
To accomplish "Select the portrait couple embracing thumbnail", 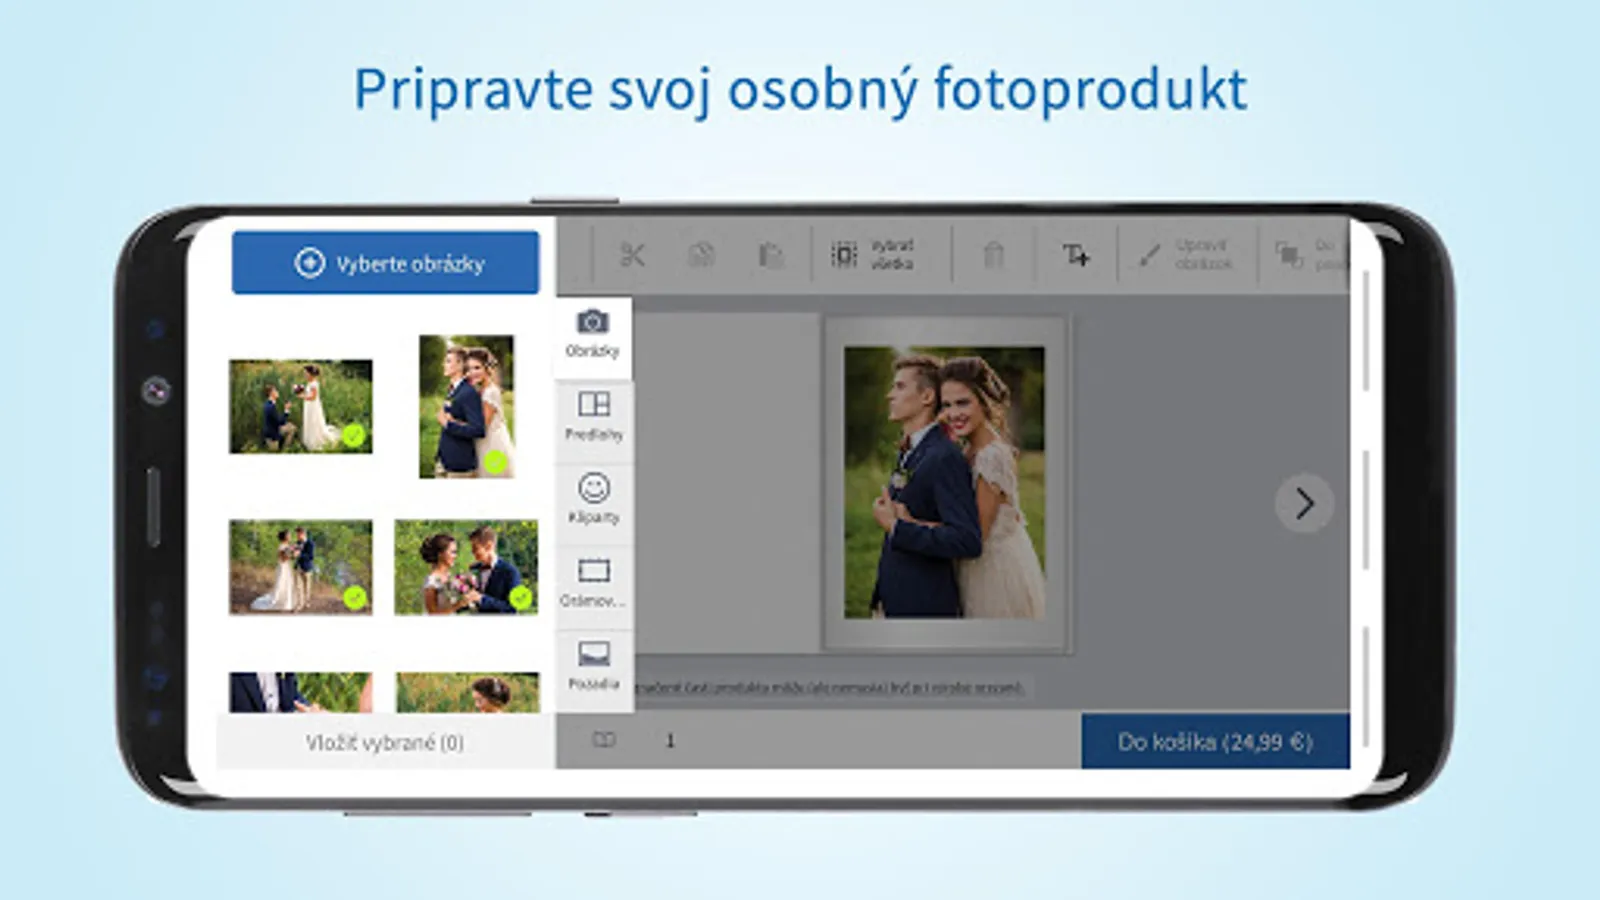I will coord(467,406).
